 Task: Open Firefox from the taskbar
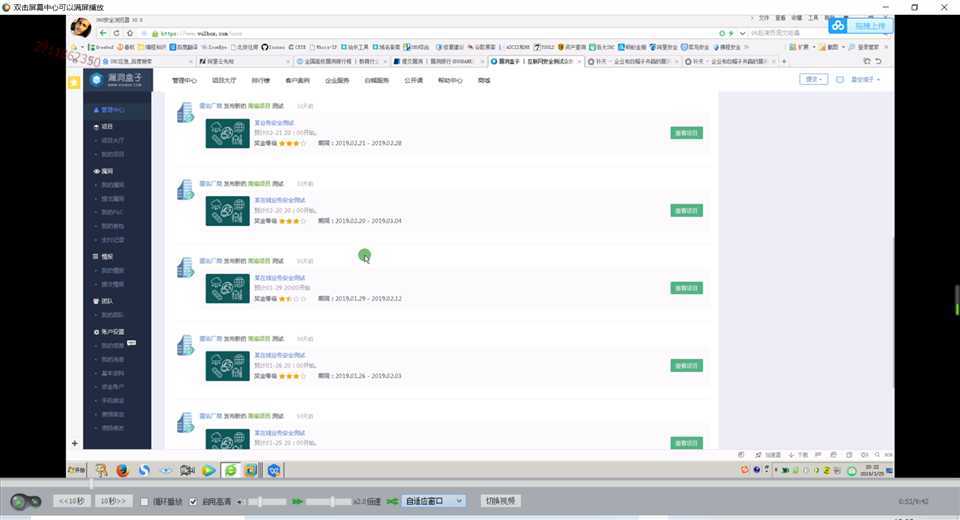click(122, 470)
